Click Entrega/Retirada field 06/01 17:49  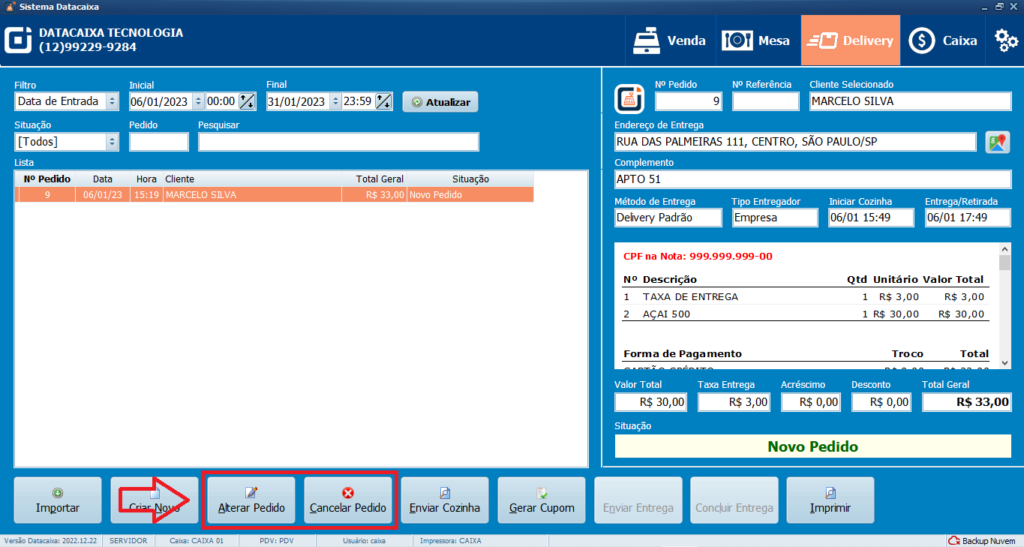click(x=968, y=217)
